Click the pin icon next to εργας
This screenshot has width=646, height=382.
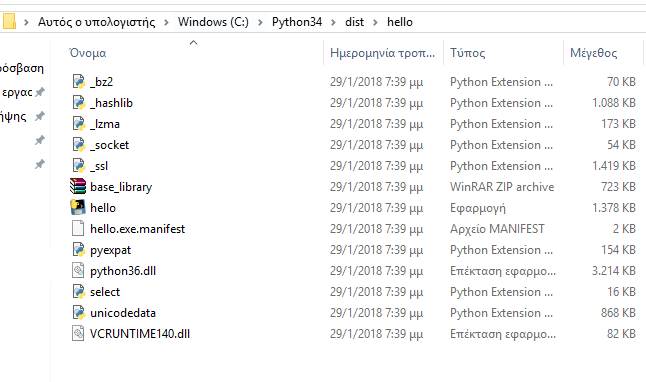(x=40, y=92)
